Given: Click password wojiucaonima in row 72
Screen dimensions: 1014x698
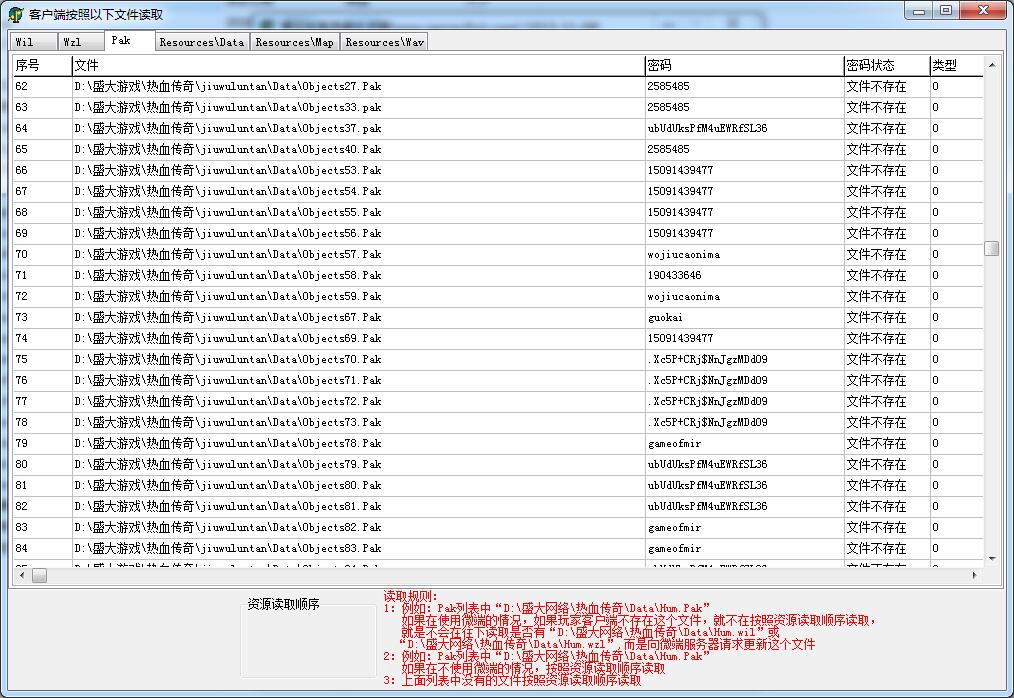Looking at the screenshot, I should (x=684, y=296).
